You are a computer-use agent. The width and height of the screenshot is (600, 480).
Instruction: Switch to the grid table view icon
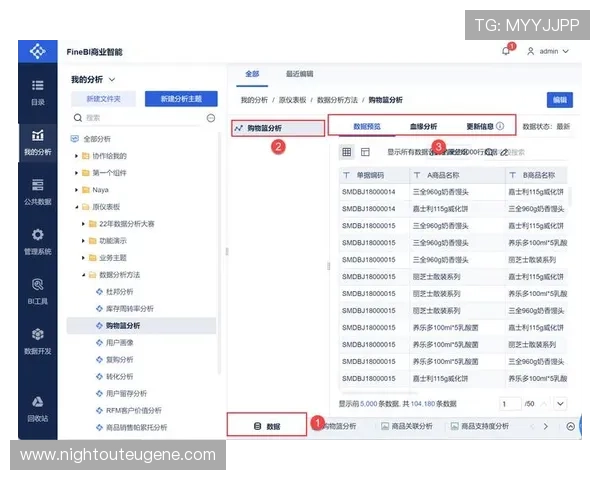[x=347, y=152]
